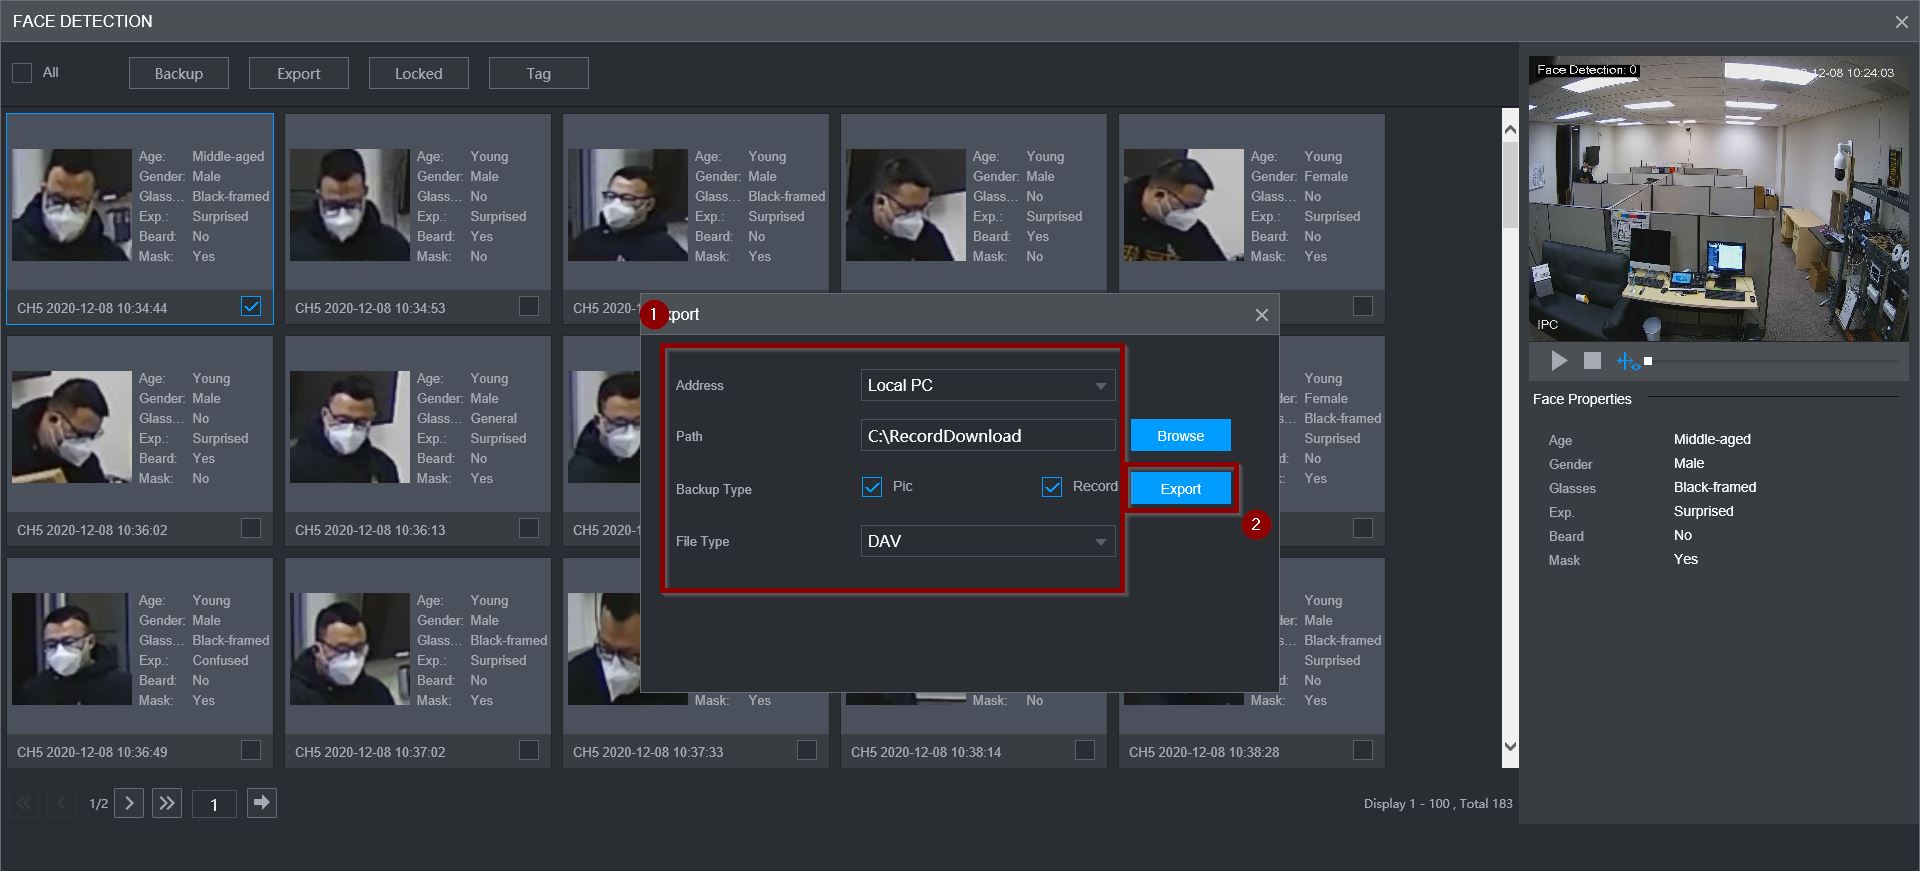Click the Backup button in the toolbar

[x=179, y=73]
